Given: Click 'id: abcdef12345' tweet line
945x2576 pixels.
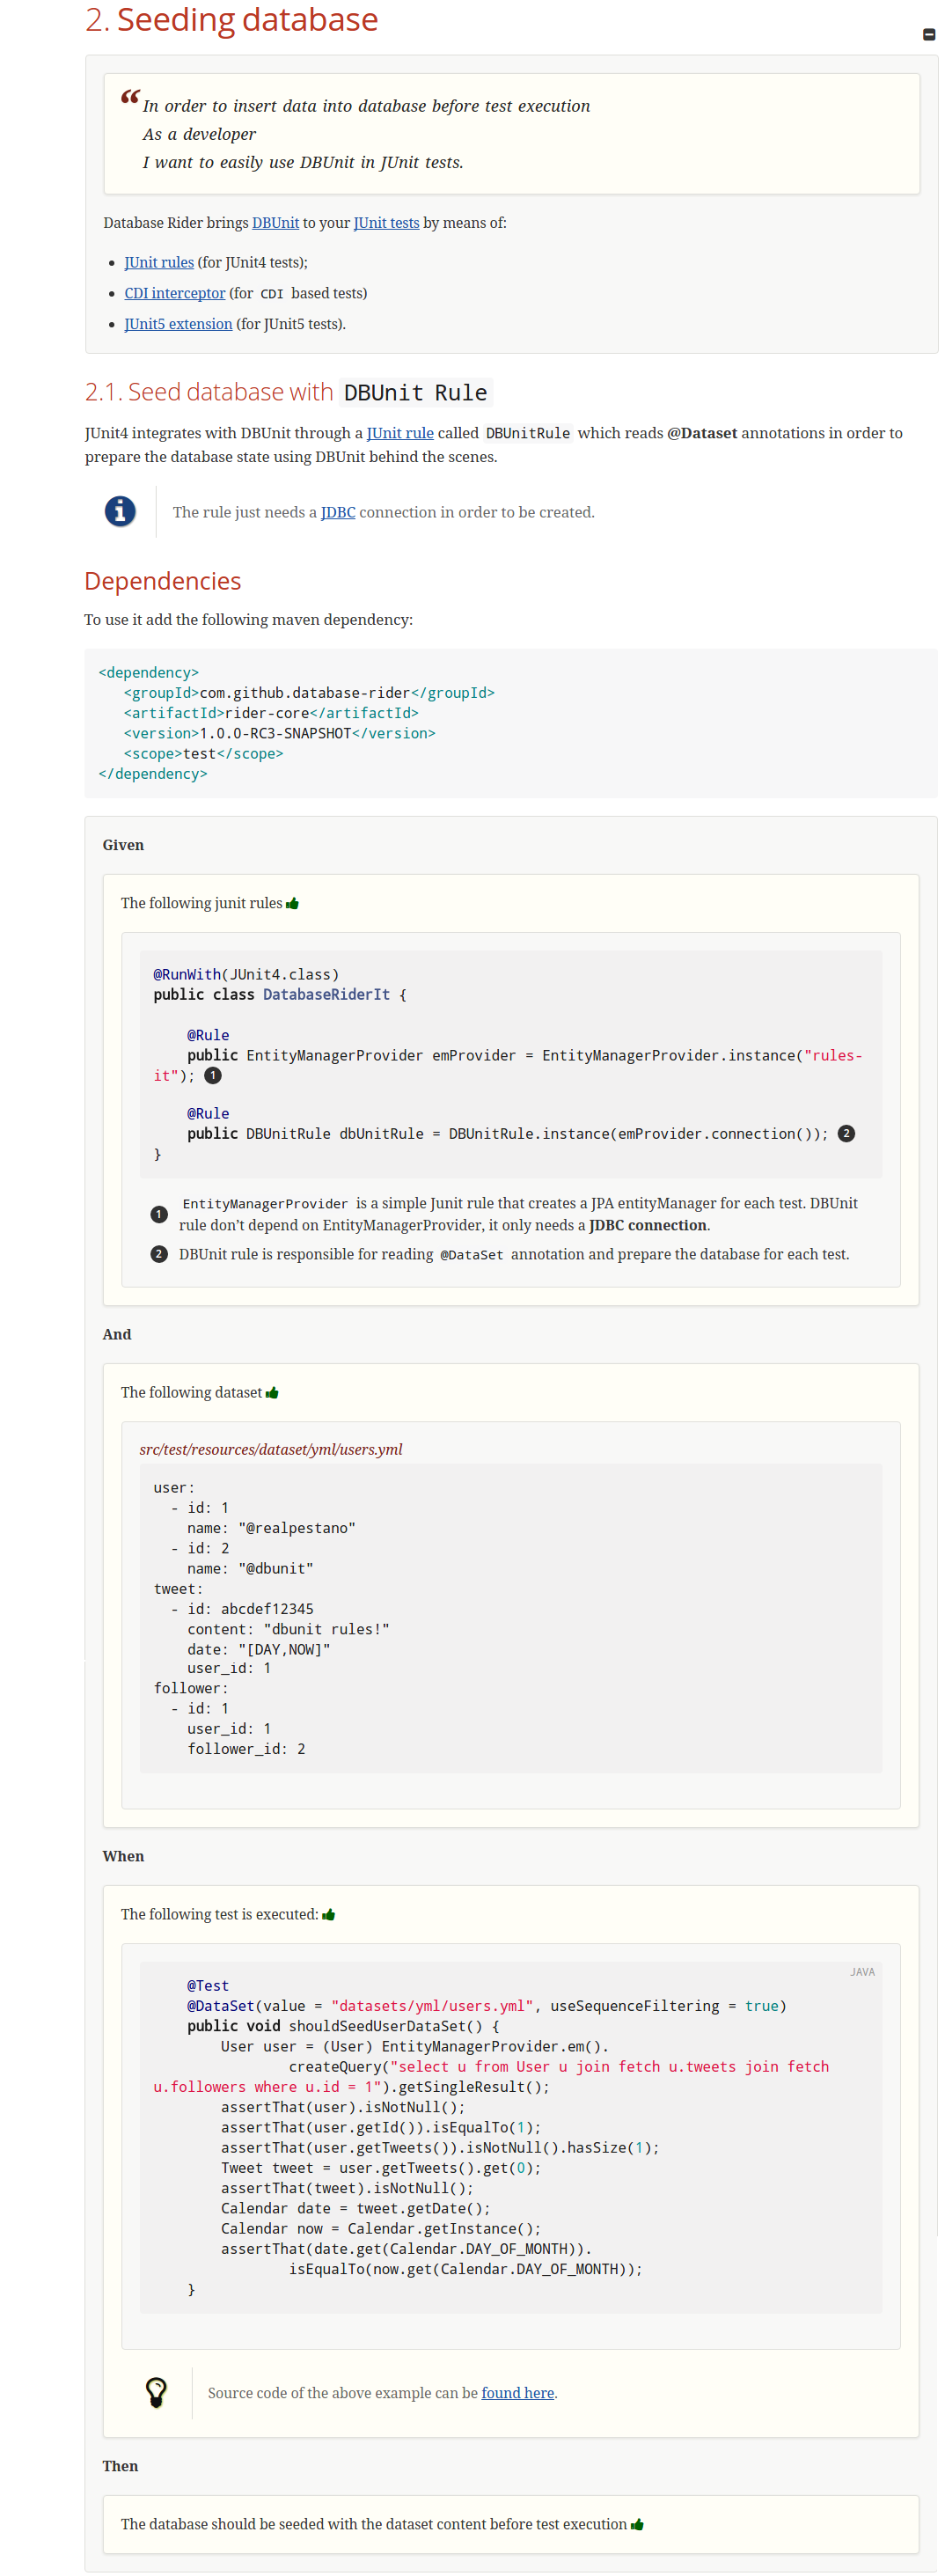Looking at the screenshot, I should click(x=242, y=1610).
